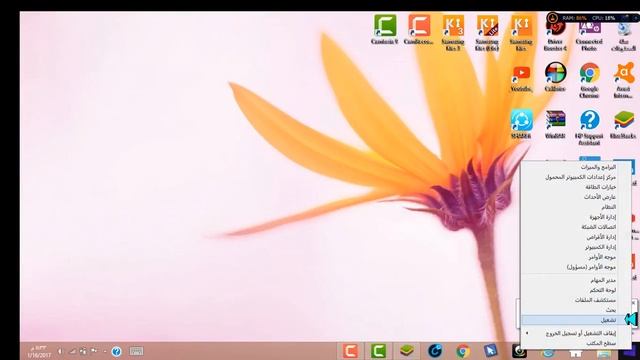This screenshot has height=360, width=640.
Task: Open the Samsung Kies 3 desktop icon
Action: pos(453,32)
